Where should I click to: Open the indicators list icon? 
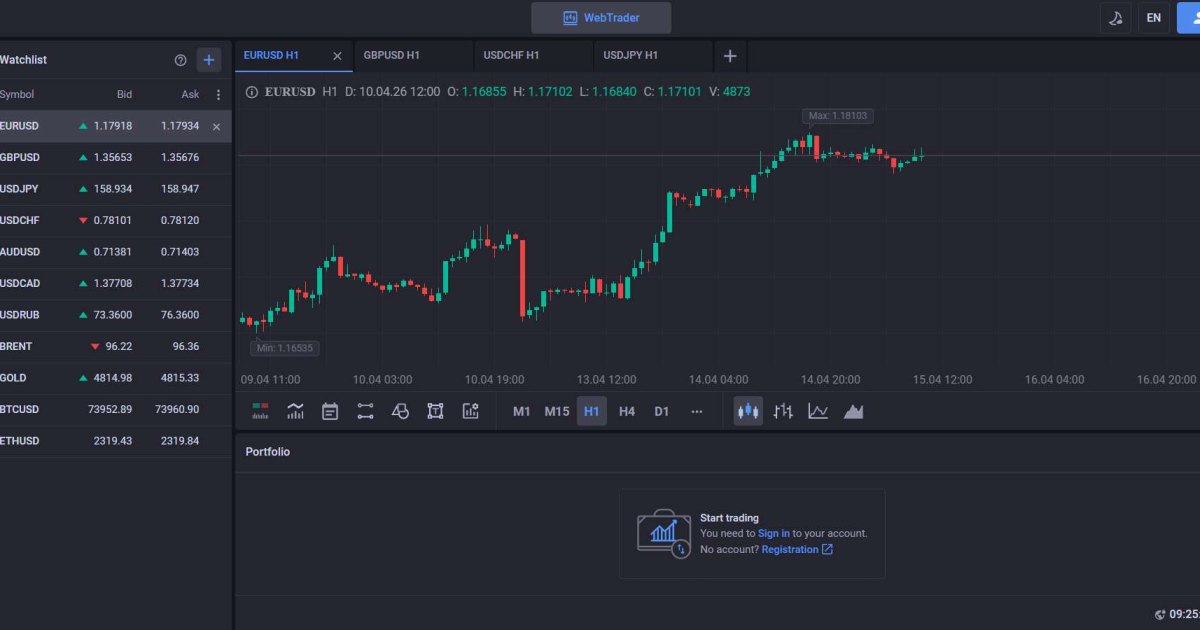[x=295, y=411]
